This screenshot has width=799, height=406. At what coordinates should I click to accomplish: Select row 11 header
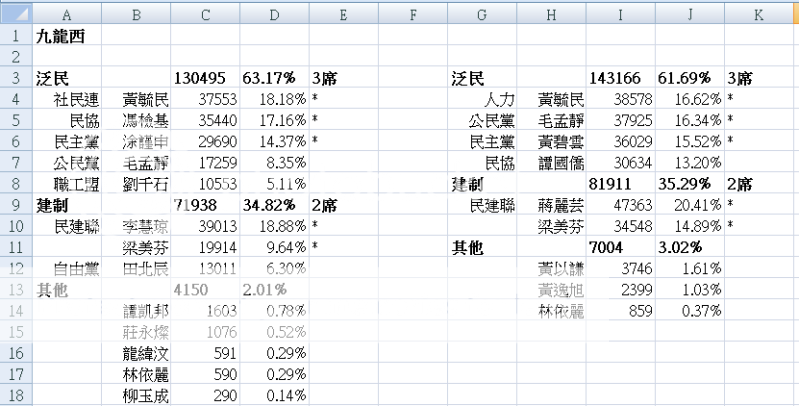16,247
